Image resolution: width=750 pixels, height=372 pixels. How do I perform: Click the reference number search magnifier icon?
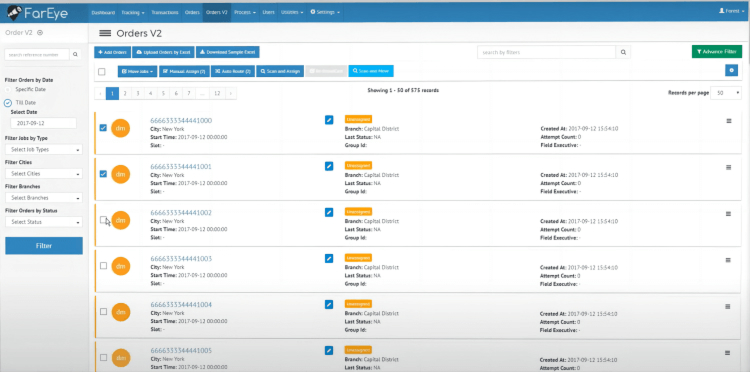[76, 55]
